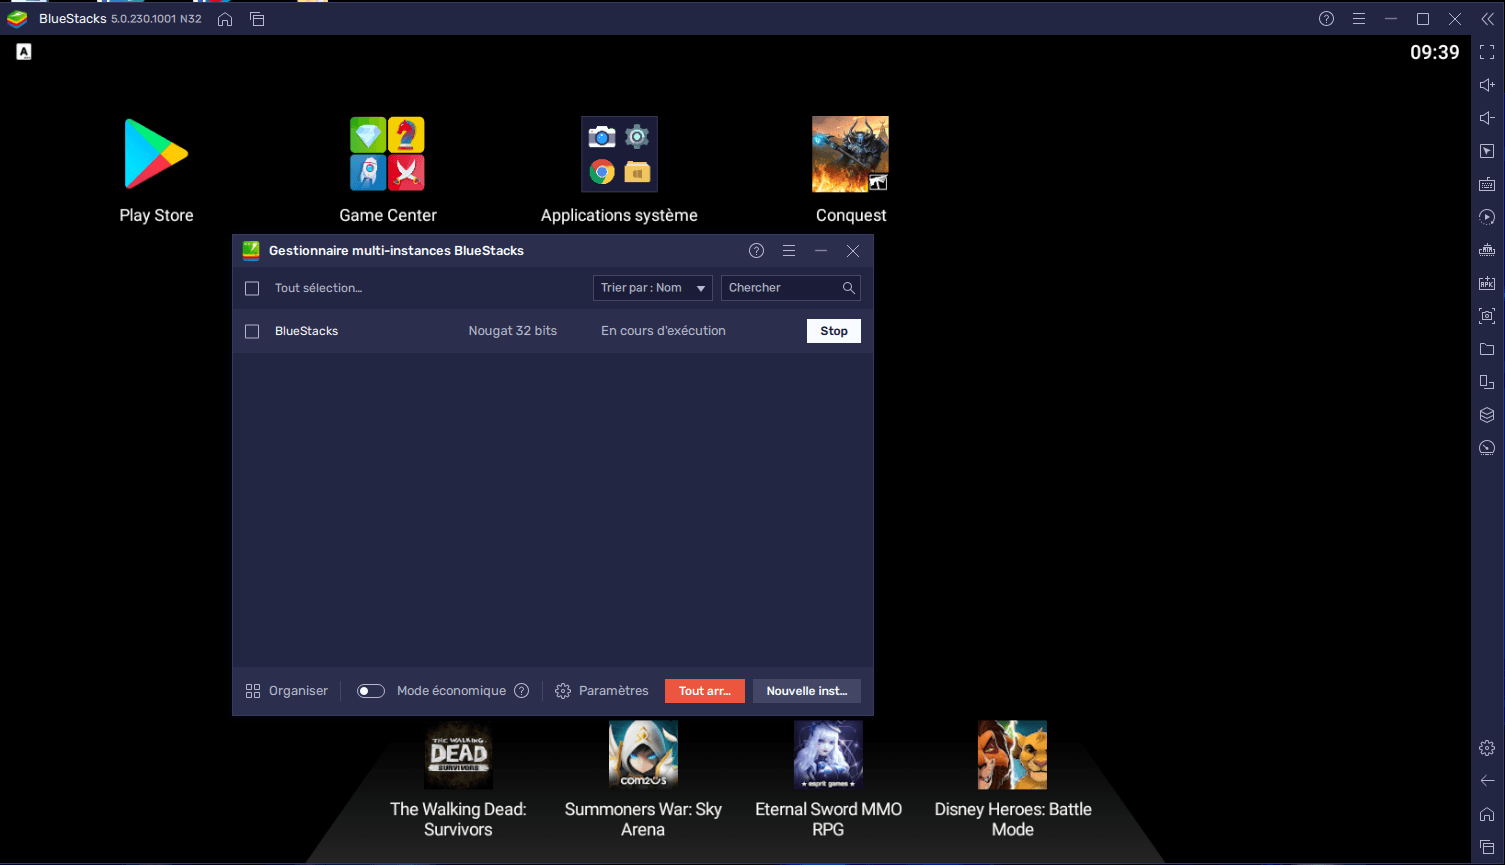1505x865 pixels.
Task: Click the recent apps icon in sidebar bottom
Action: [x=1487, y=847]
